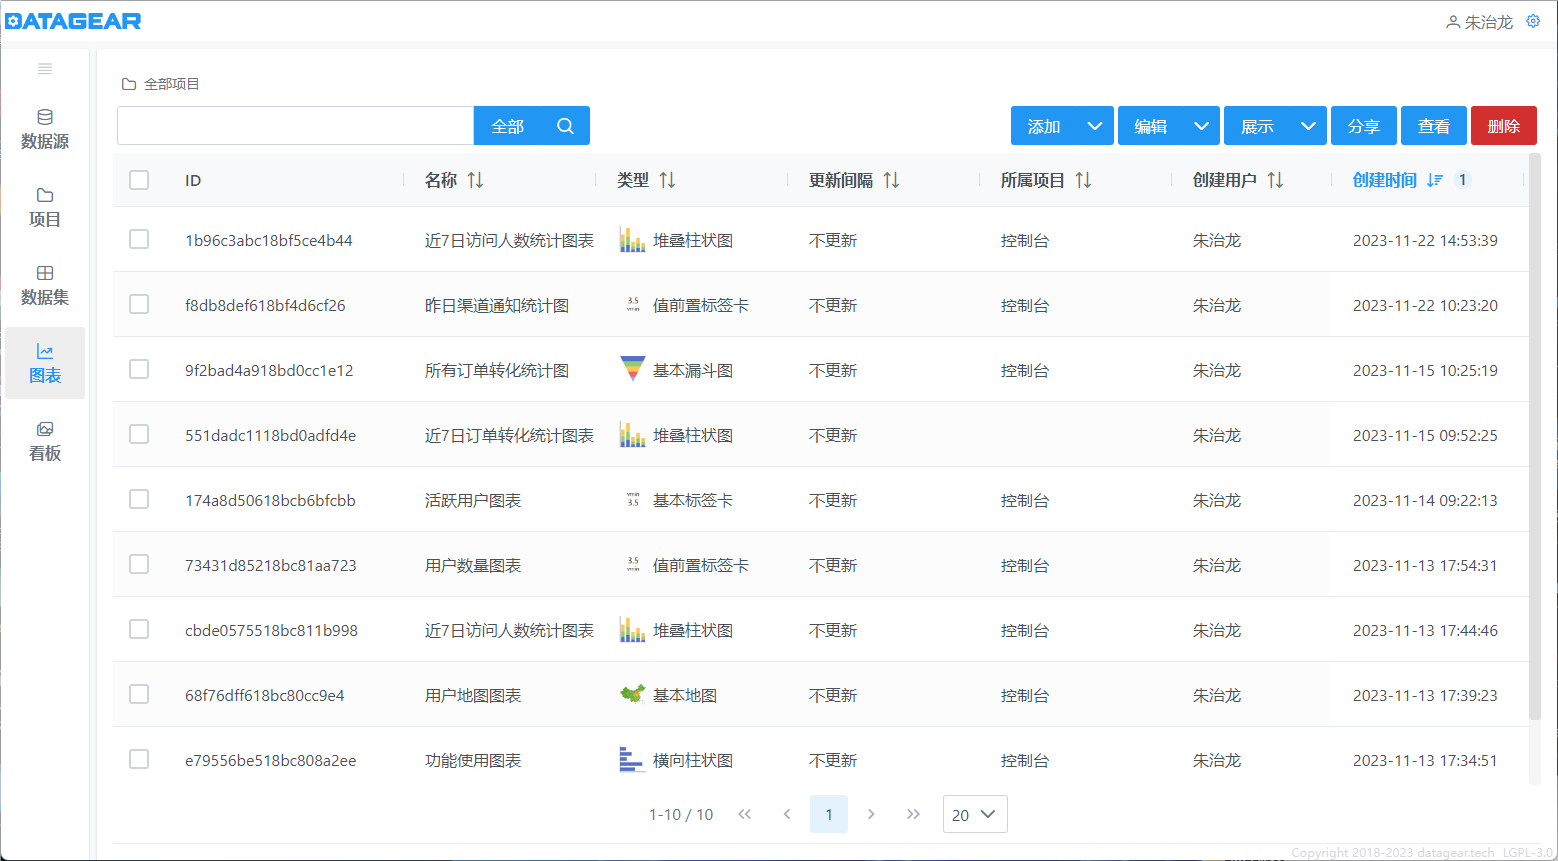
Task: Check the row with ID 1b96c3abc18bf5ce4b44
Action: [x=139, y=239]
